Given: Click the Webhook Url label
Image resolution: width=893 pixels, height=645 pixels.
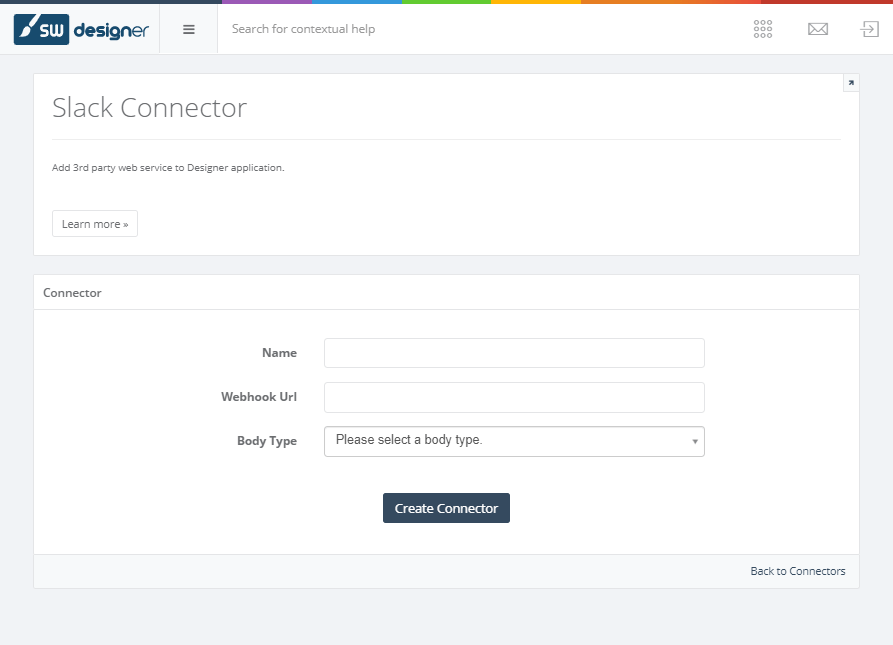Looking at the screenshot, I should pyautogui.click(x=259, y=397).
